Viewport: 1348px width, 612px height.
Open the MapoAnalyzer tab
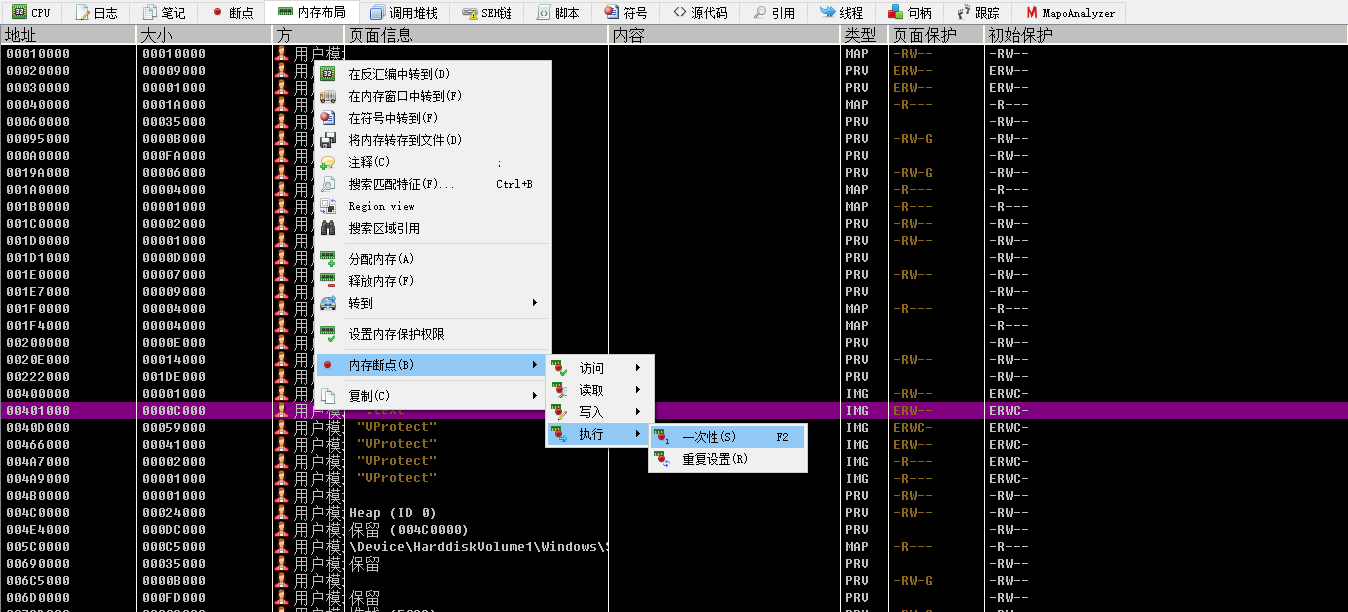(1067, 13)
